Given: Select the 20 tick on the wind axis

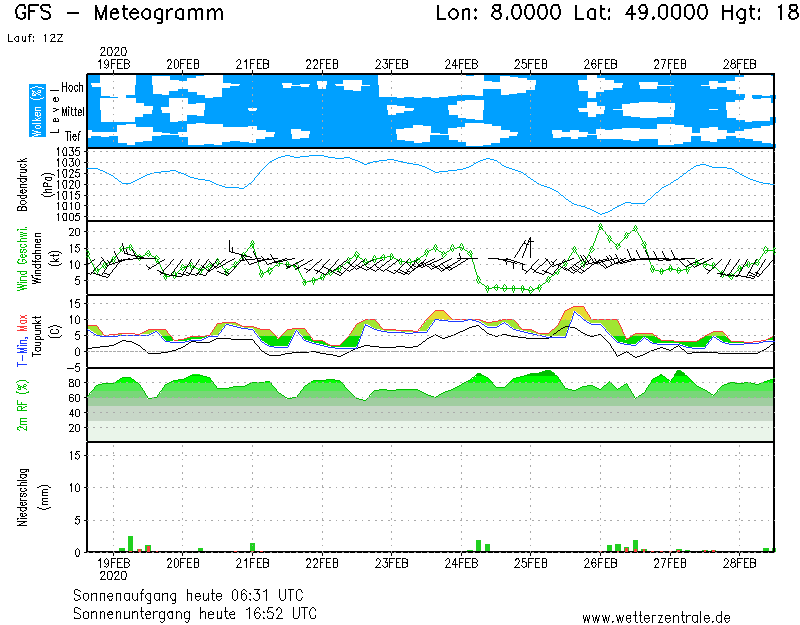Looking at the screenshot, I should [75, 232].
